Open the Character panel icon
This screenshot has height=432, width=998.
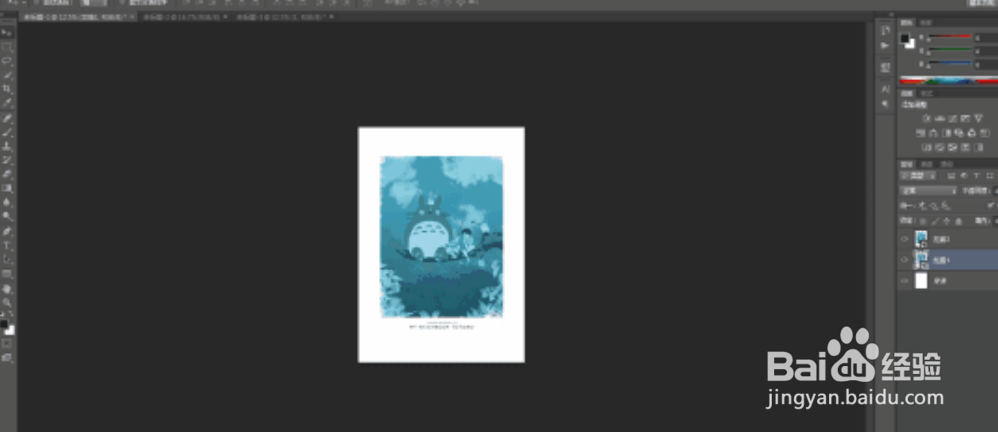coord(885,89)
